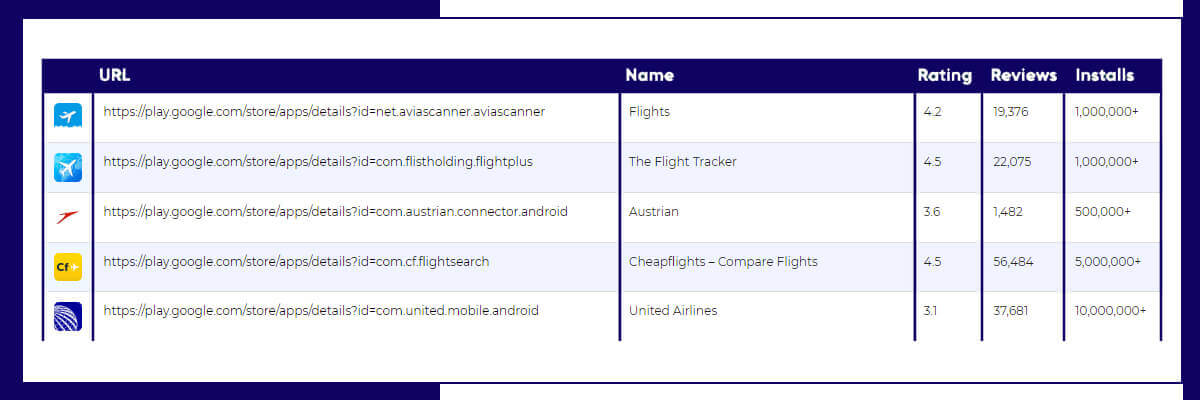Open the austrian connector android URL
The image size is (1200, 400).
click(x=335, y=212)
